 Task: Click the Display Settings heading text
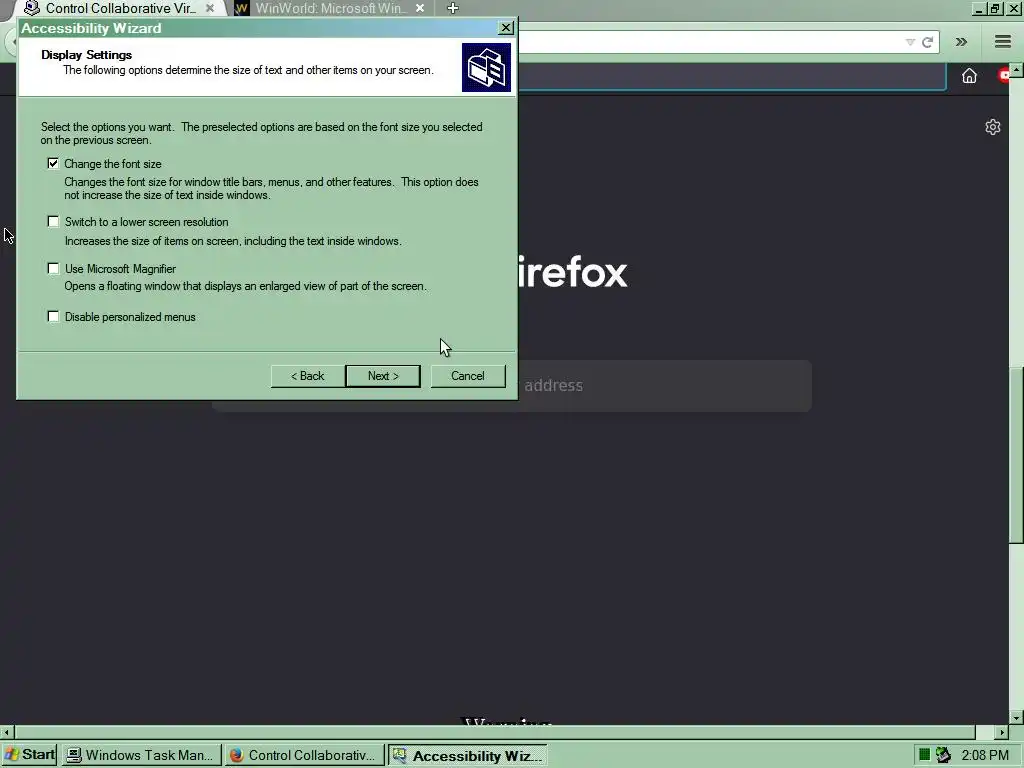(x=86, y=55)
